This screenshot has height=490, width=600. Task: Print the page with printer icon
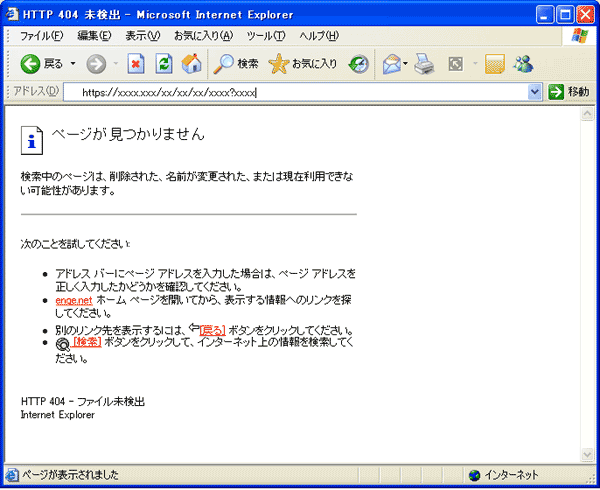pyautogui.click(x=425, y=63)
